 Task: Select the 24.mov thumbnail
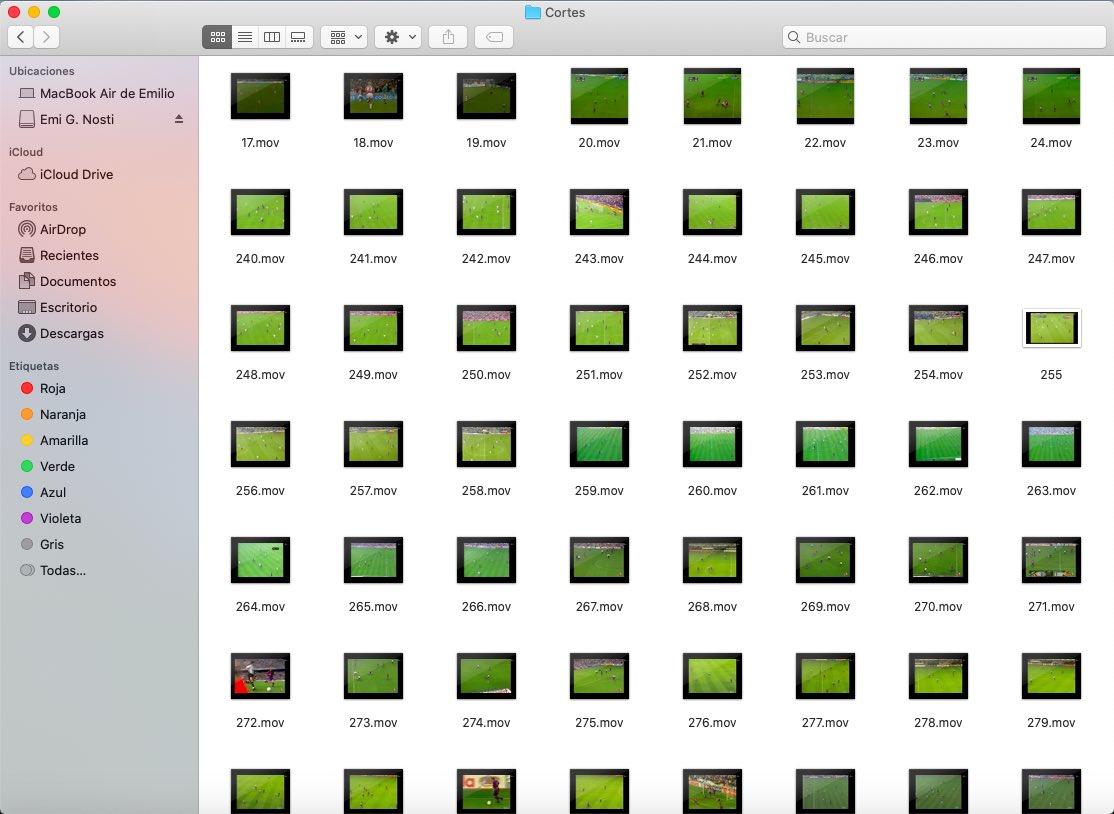pos(1051,96)
